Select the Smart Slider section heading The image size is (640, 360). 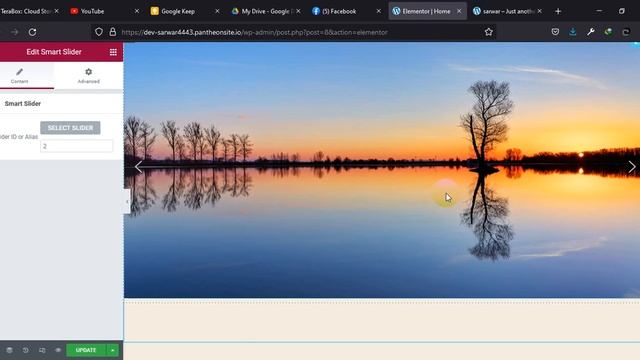point(23,104)
